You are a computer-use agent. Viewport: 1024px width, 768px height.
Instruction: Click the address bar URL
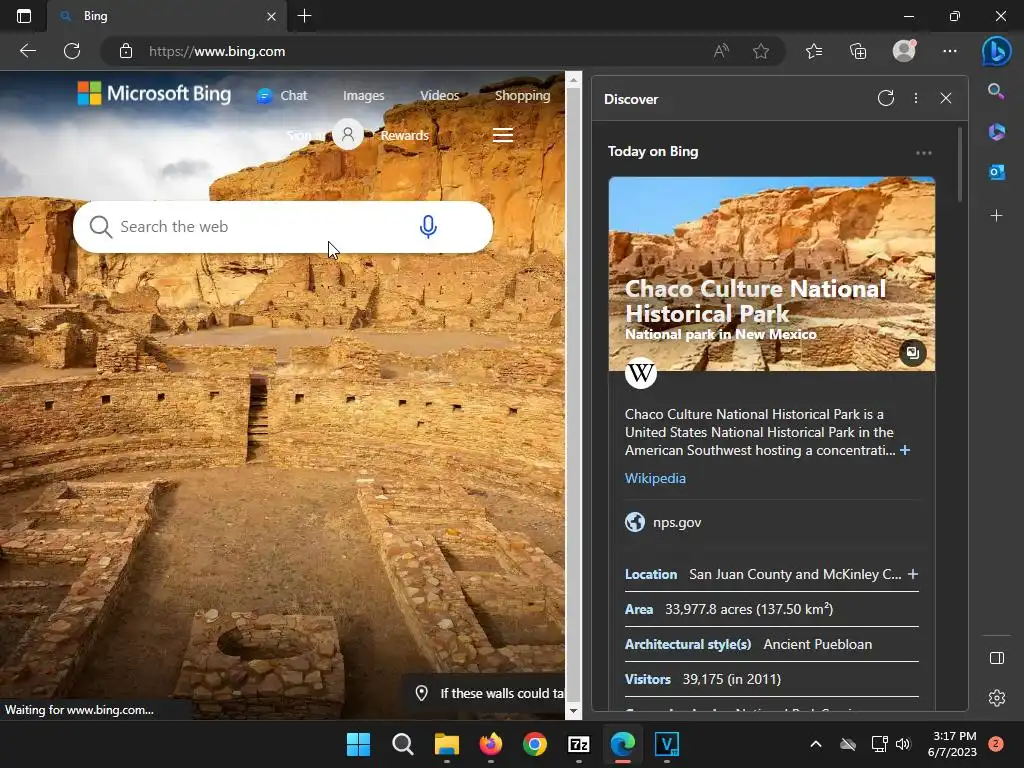tap(217, 51)
